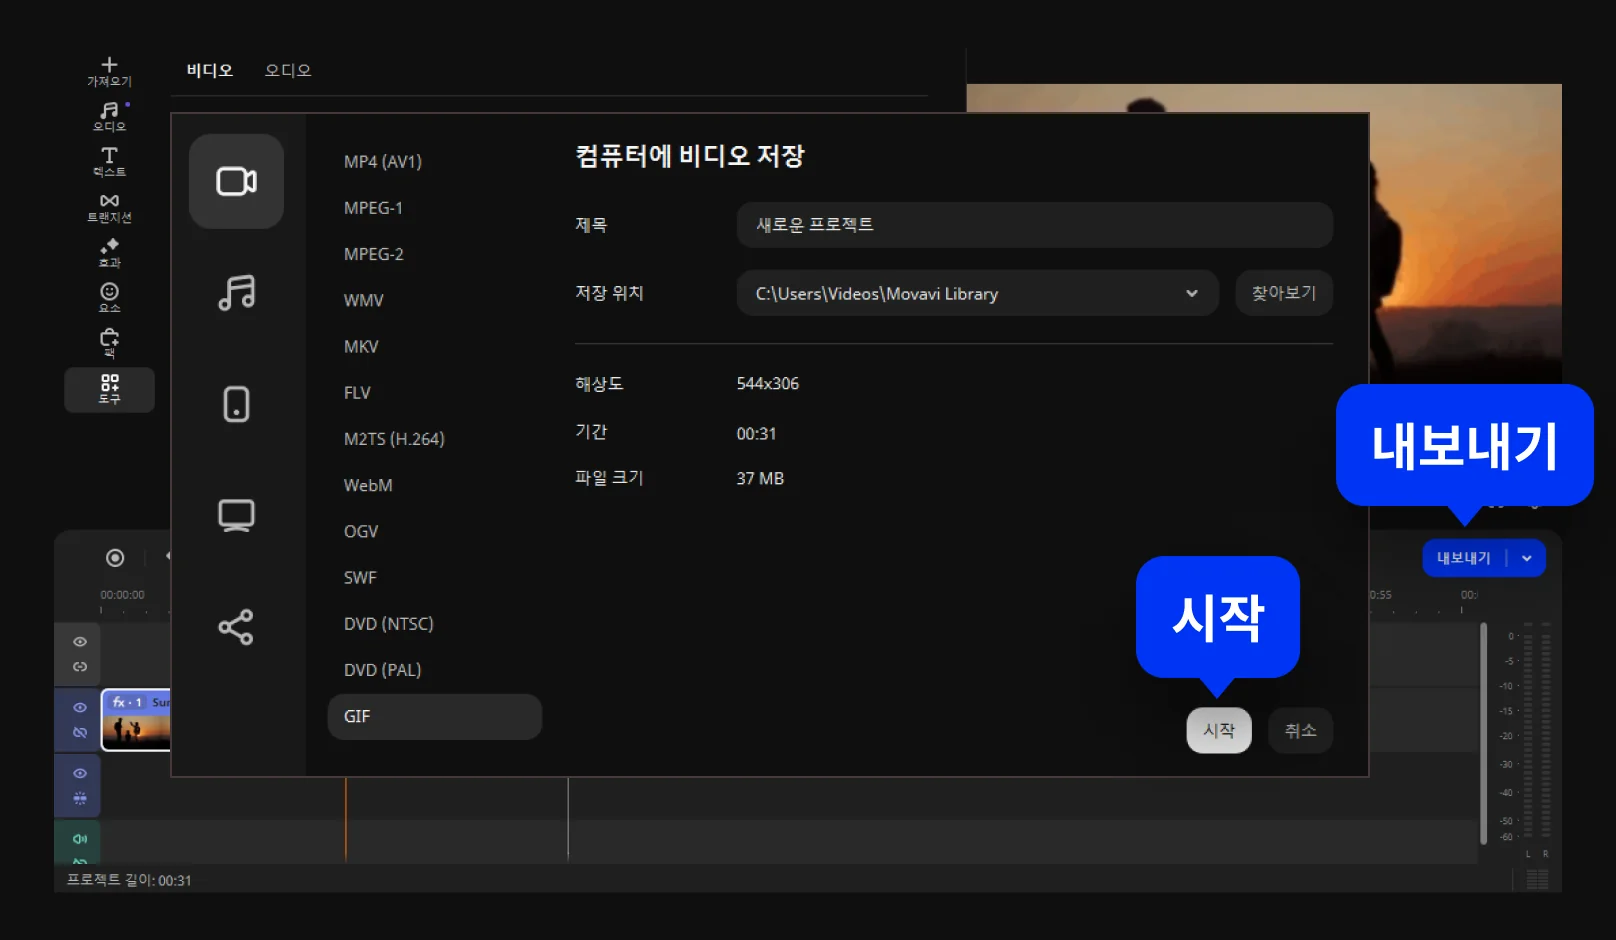This screenshot has width=1616, height=940.
Task: Click the 프로젝트 길이: 00:31 status text
Action: pyautogui.click(x=129, y=880)
